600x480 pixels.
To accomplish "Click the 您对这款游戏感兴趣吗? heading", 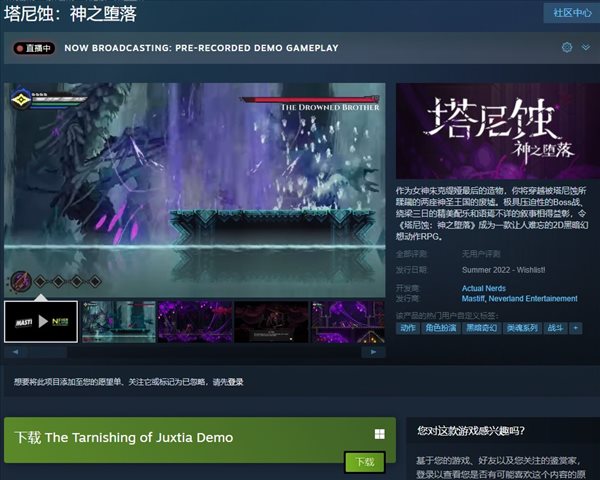I will (471, 431).
